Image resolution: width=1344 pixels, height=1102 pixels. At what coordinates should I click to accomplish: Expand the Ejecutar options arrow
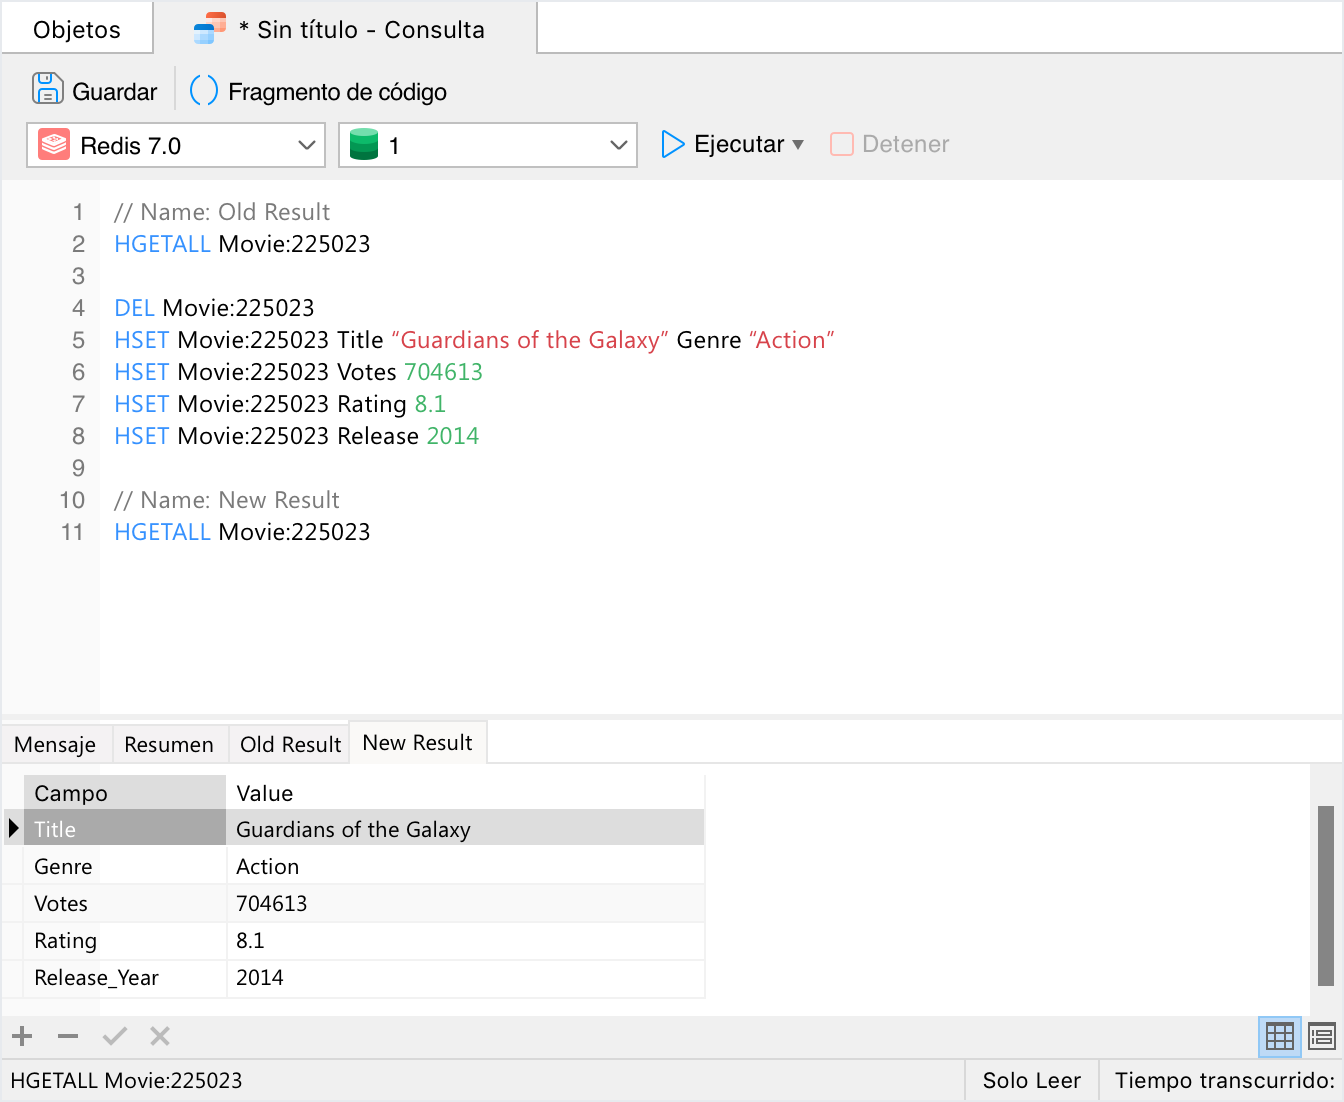click(798, 145)
